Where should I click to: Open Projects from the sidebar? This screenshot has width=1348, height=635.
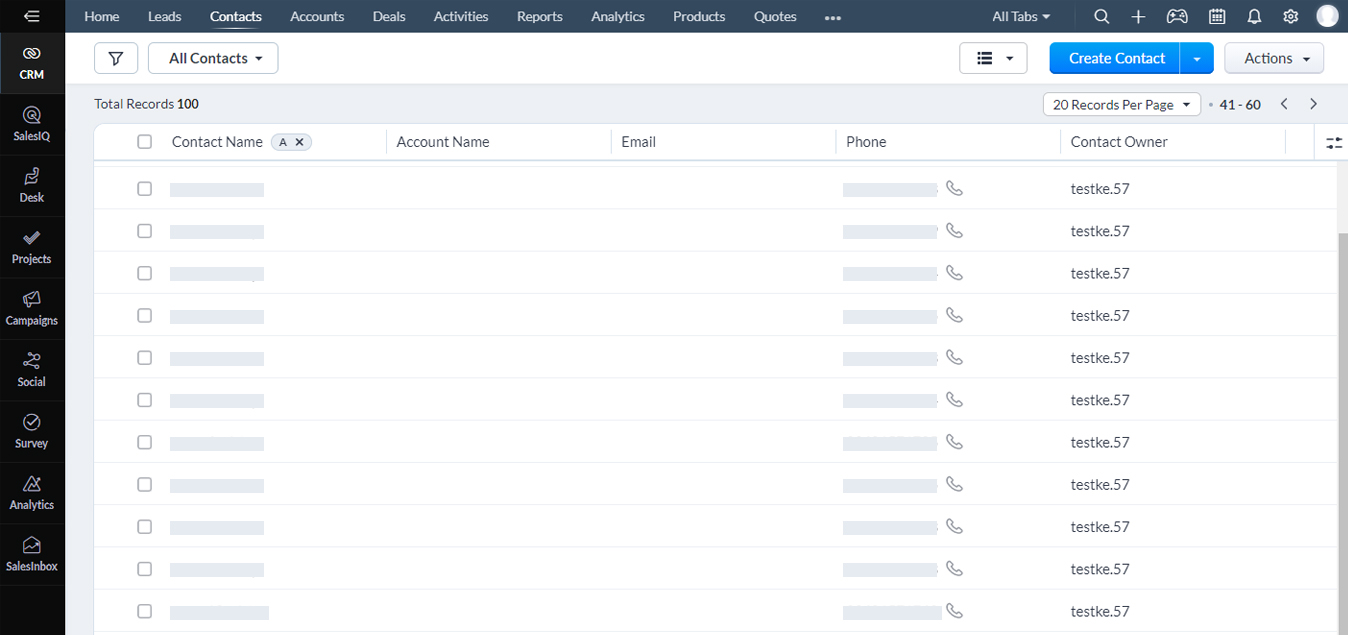click(32, 247)
